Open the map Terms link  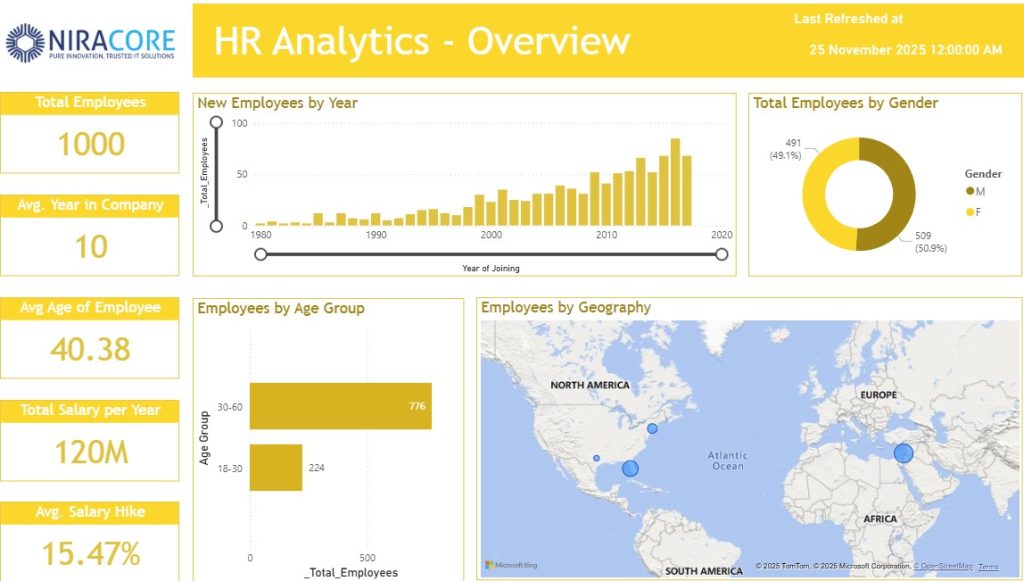pos(988,567)
